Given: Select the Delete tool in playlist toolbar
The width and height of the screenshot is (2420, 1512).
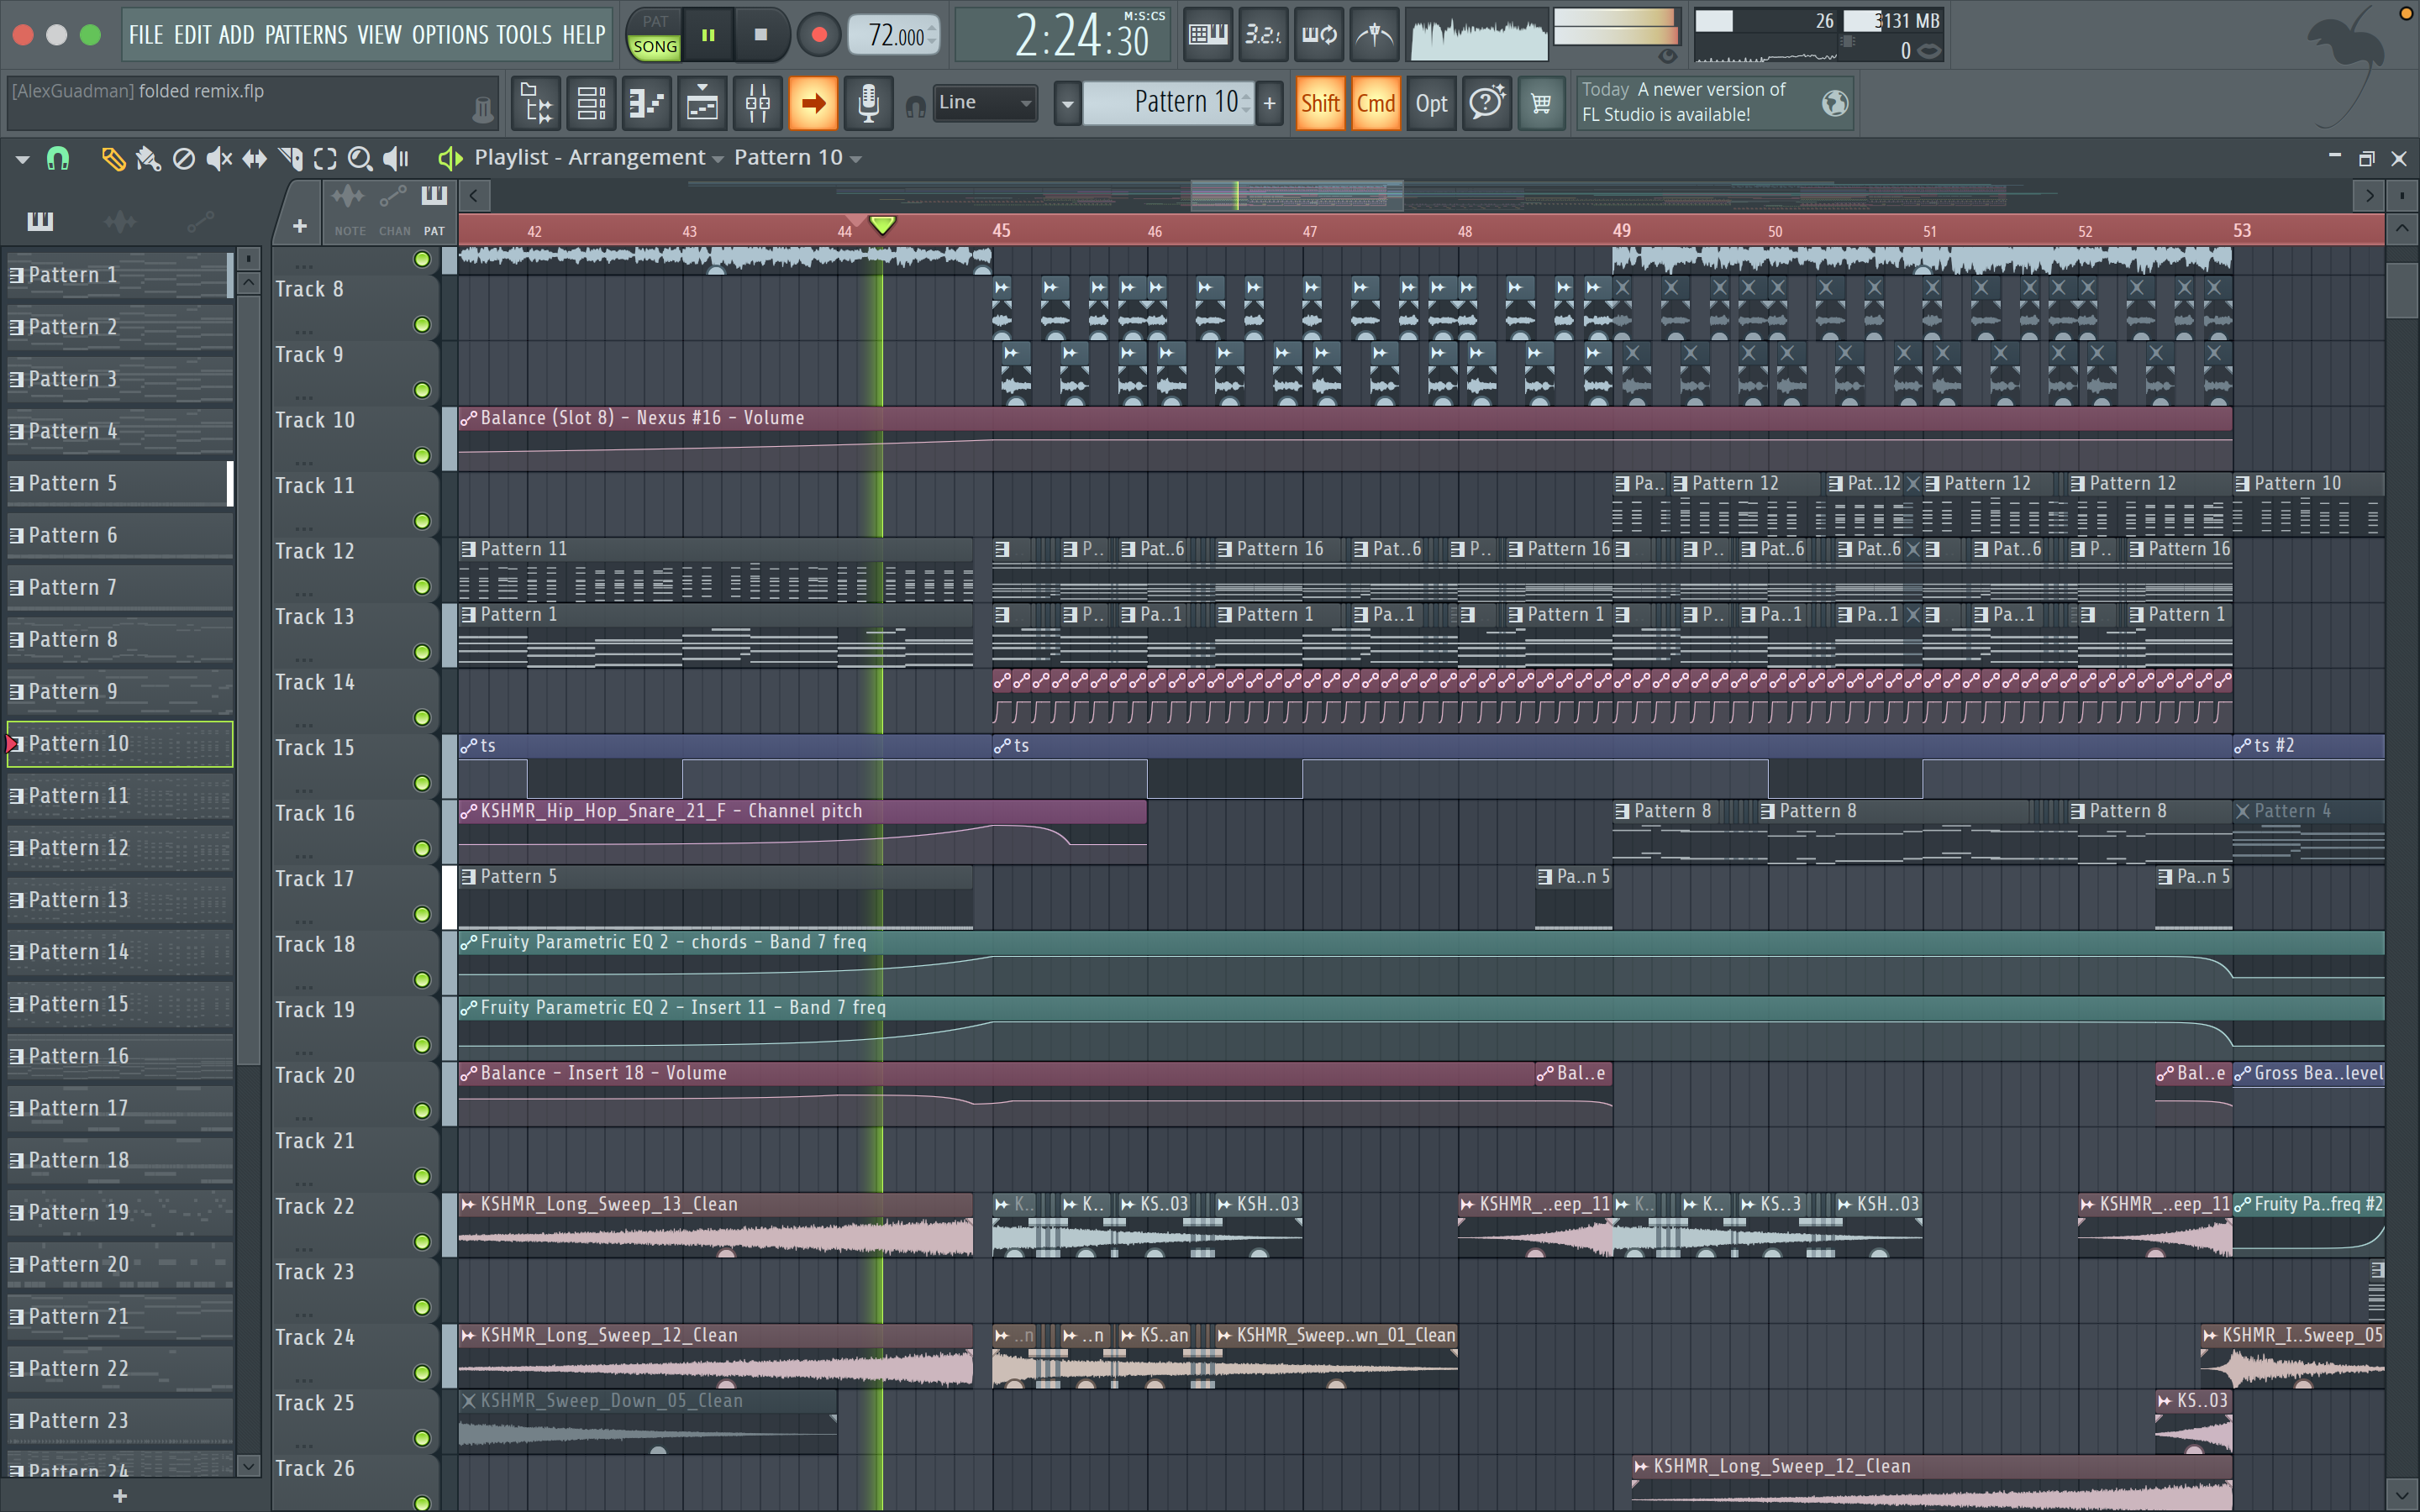Looking at the screenshot, I should pos(184,158).
